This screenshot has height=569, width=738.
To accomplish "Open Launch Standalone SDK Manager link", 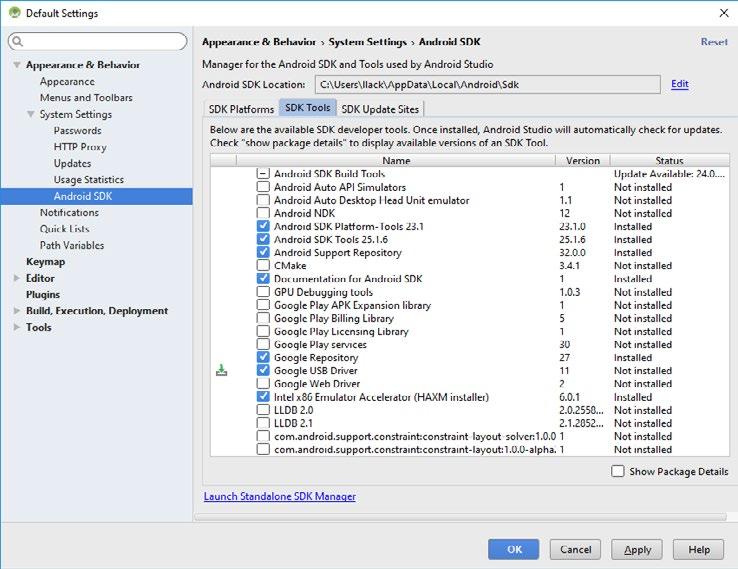I will click(280, 497).
